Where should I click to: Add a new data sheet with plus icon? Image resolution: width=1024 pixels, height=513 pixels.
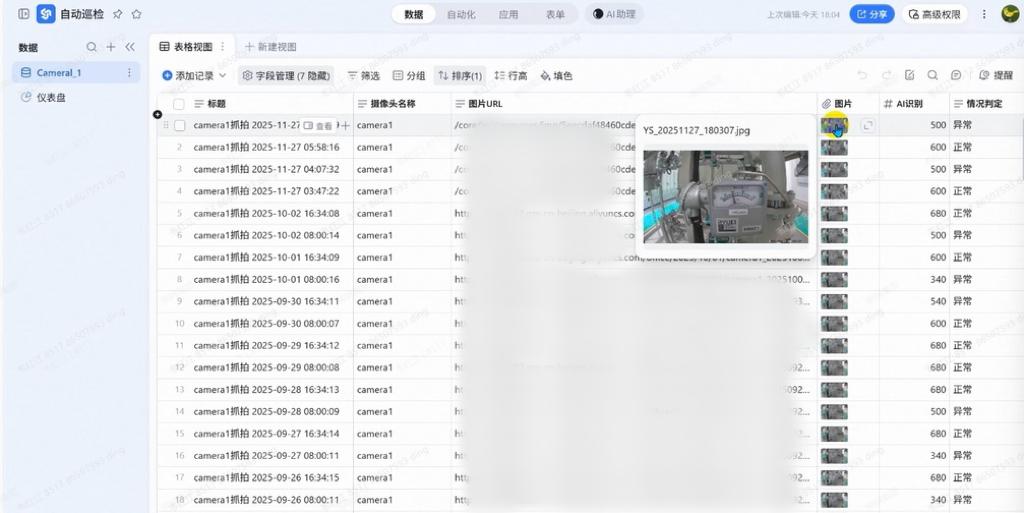[x=111, y=47]
